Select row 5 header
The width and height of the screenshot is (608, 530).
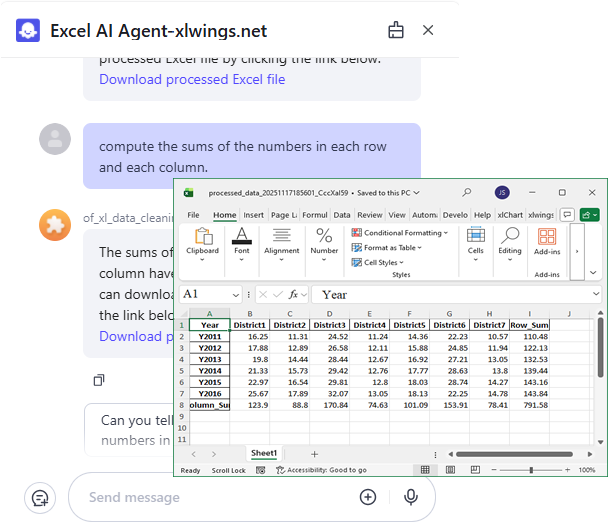(x=181, y=371)
